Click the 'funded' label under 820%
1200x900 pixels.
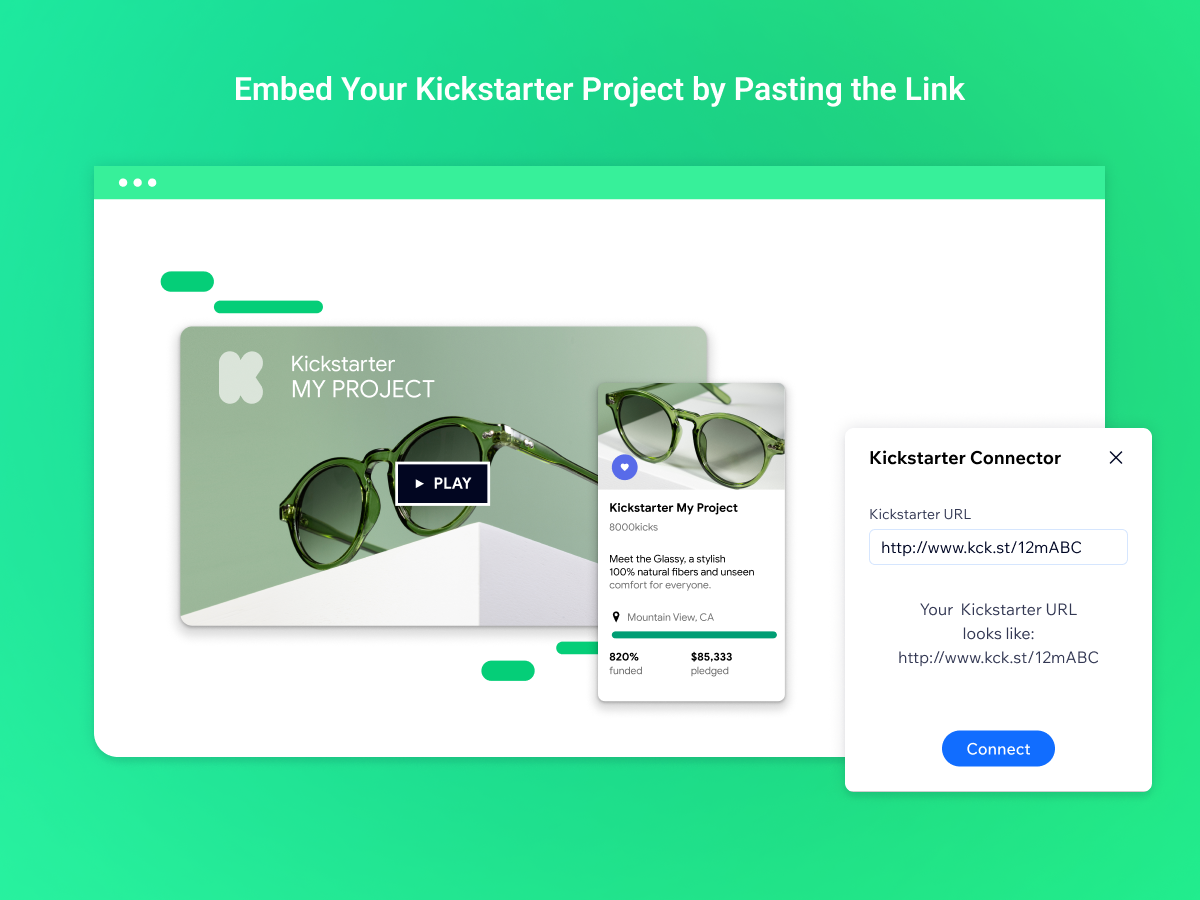pyautogui.click(x=626, y=671)
